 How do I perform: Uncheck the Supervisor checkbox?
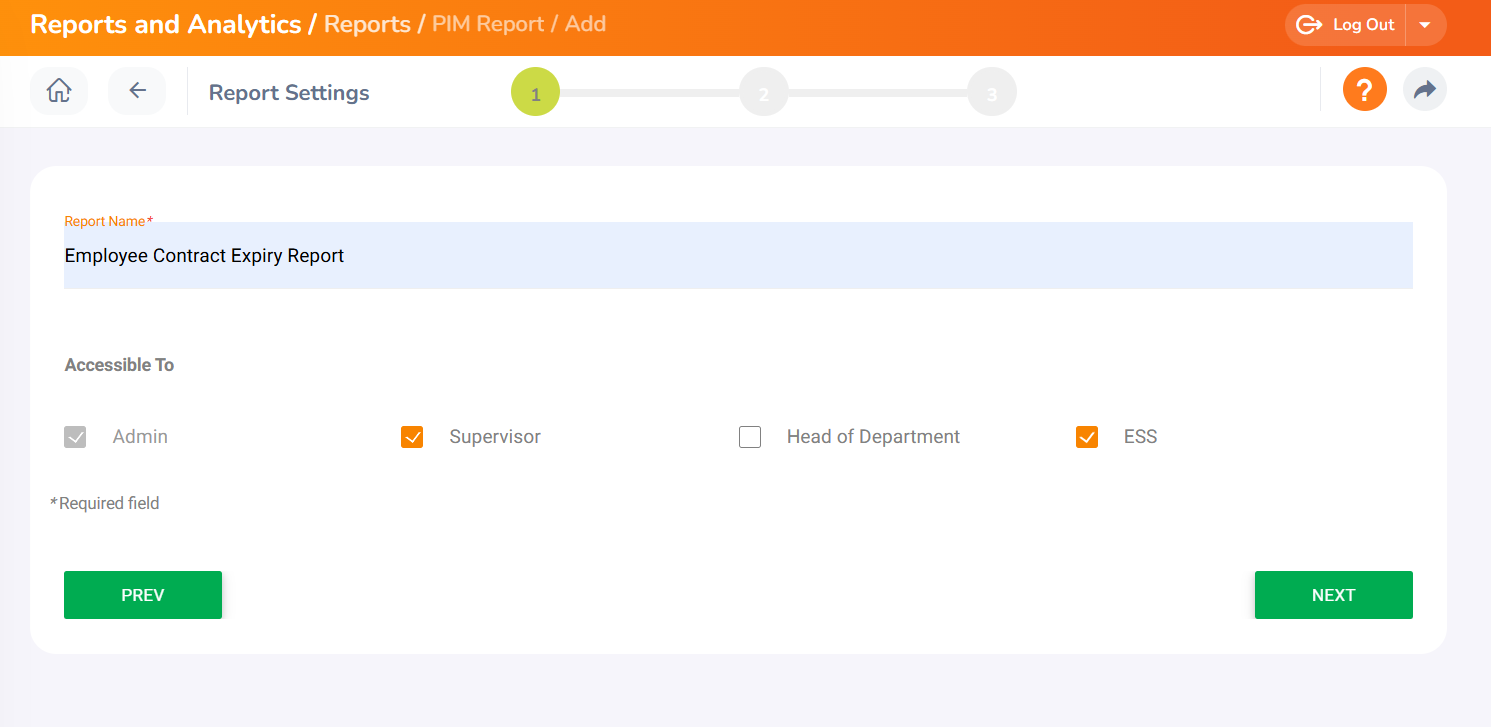pos(412,437)
